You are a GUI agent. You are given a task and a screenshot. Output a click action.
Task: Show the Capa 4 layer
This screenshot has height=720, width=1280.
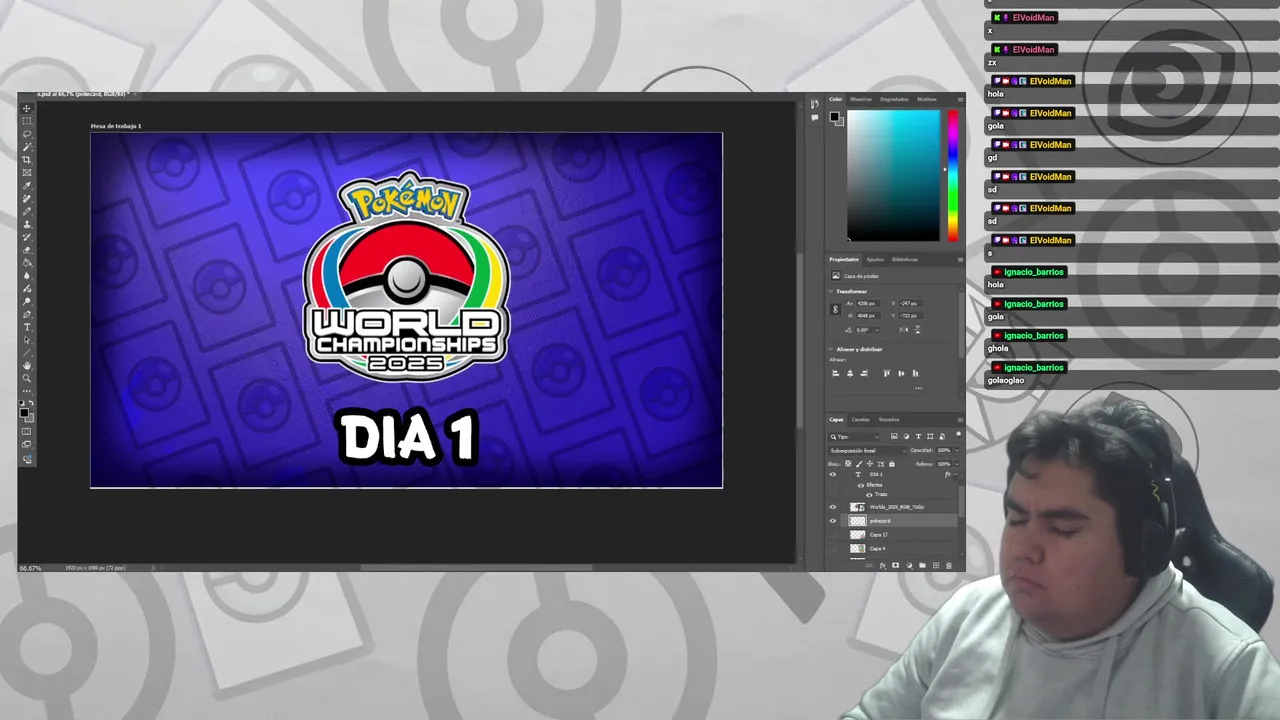click(833, 548)
